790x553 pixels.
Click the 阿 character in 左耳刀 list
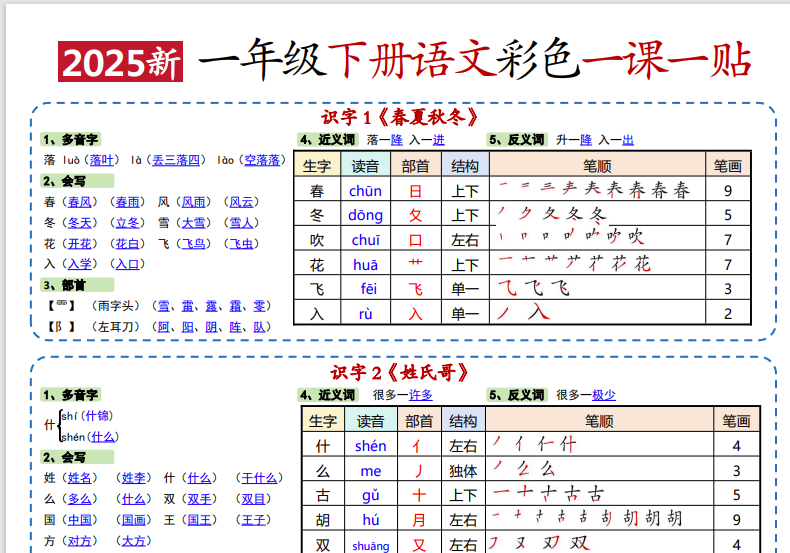pyautogui.click(x=163, y=327)
